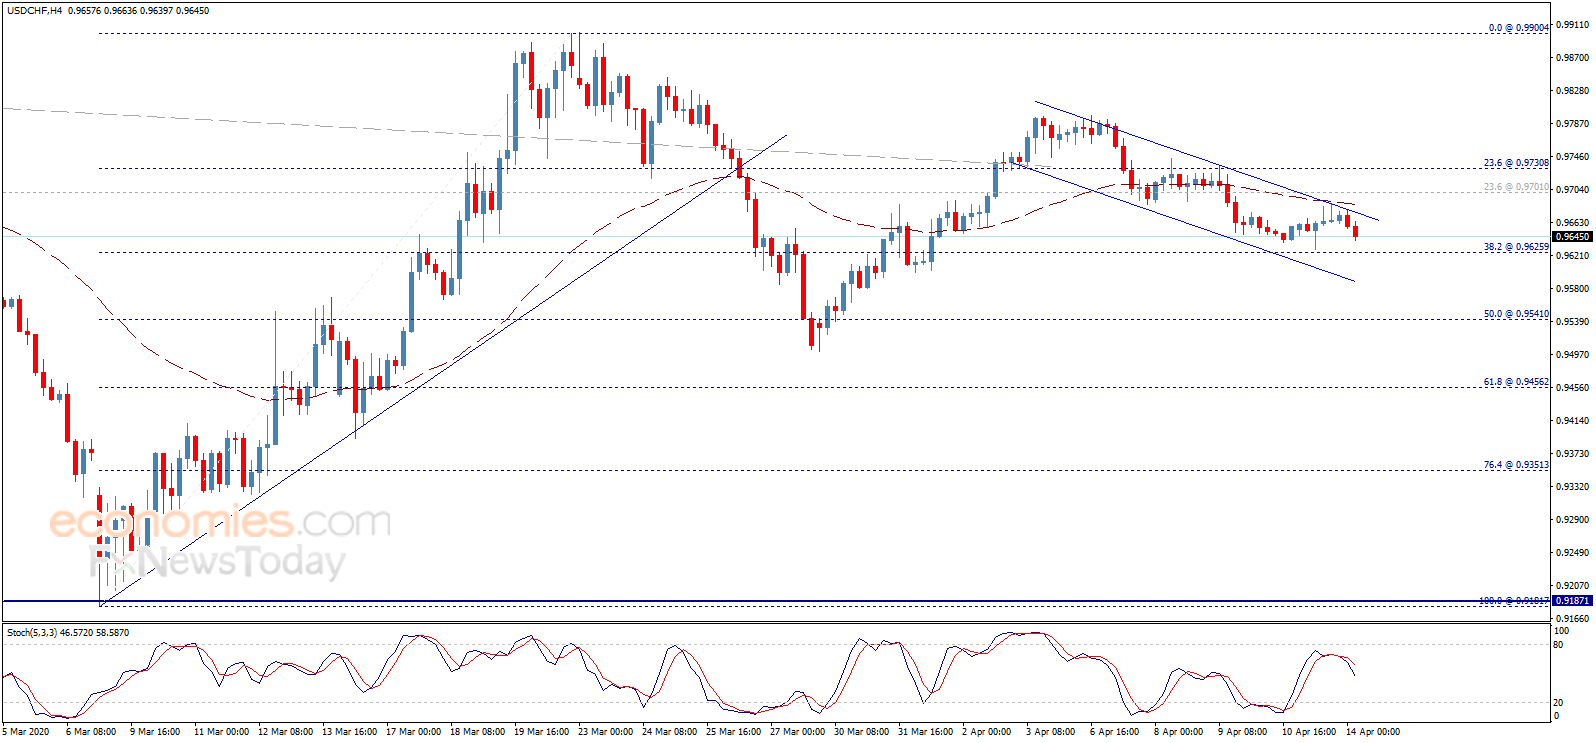Click the 38.2 @ 0.96259 Fibonacci label
The height and width of the screenshot is (743, 1596).
tap(1516, 247)
